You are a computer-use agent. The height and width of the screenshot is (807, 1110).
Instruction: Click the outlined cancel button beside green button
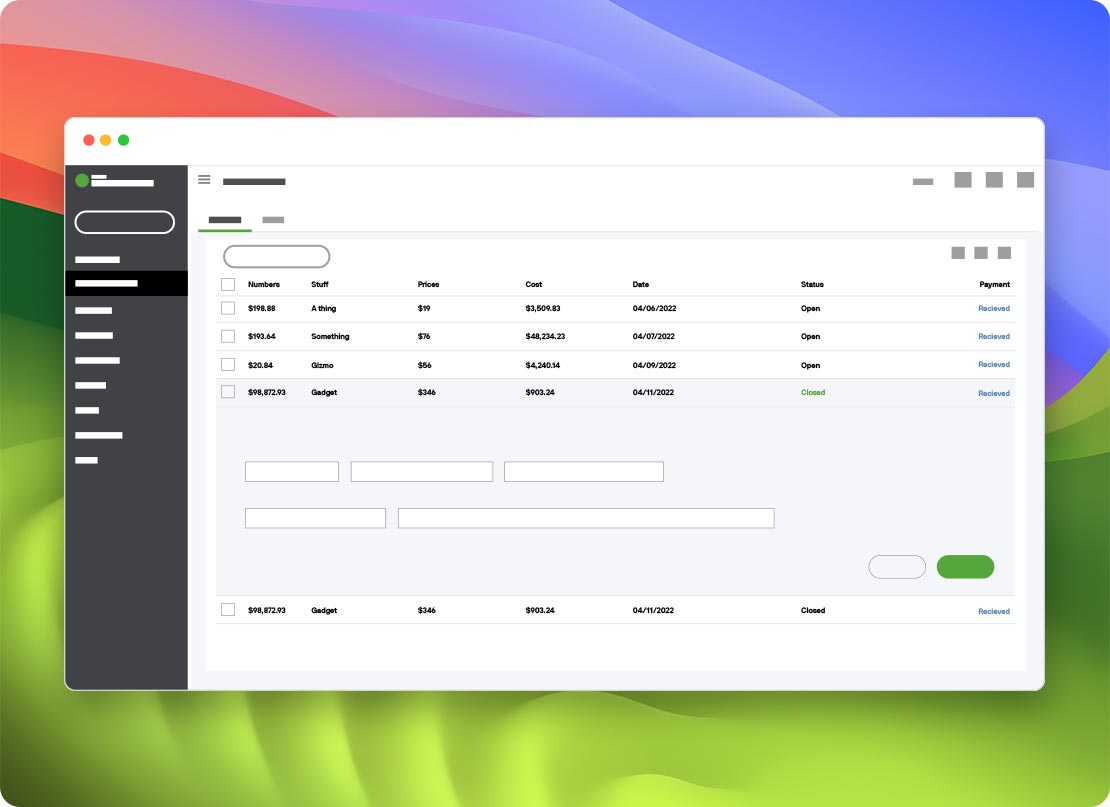tap(897, 567)
